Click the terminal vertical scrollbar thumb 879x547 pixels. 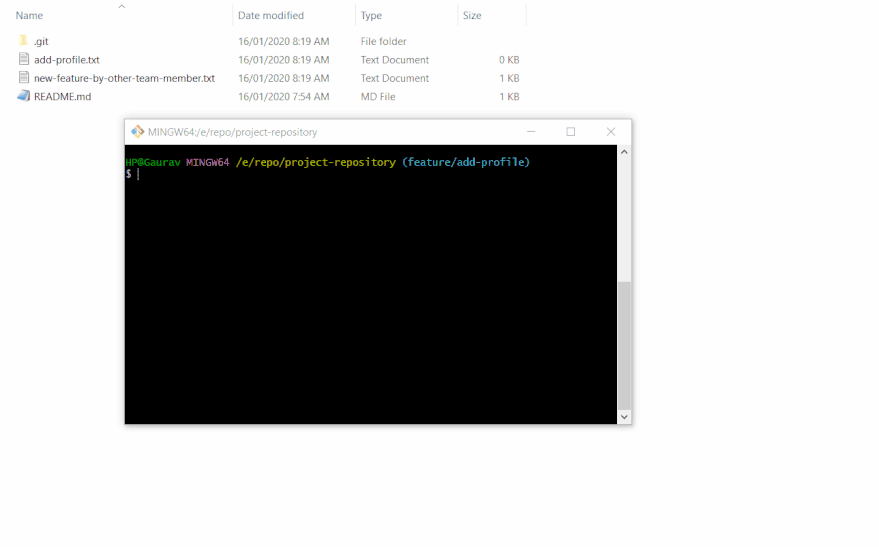coord(624,345)
